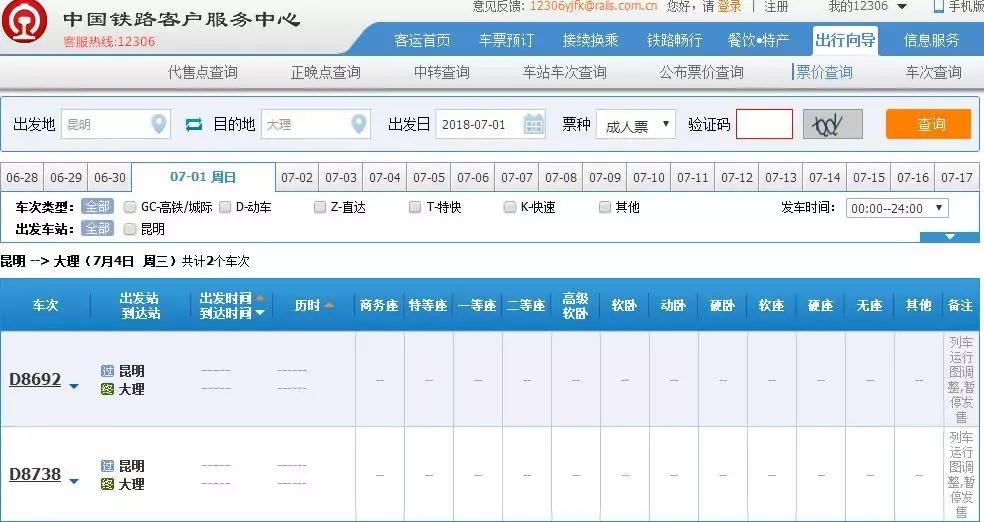
Task: Go to 票价查询 submenu
Action: (x=824, y=73)
